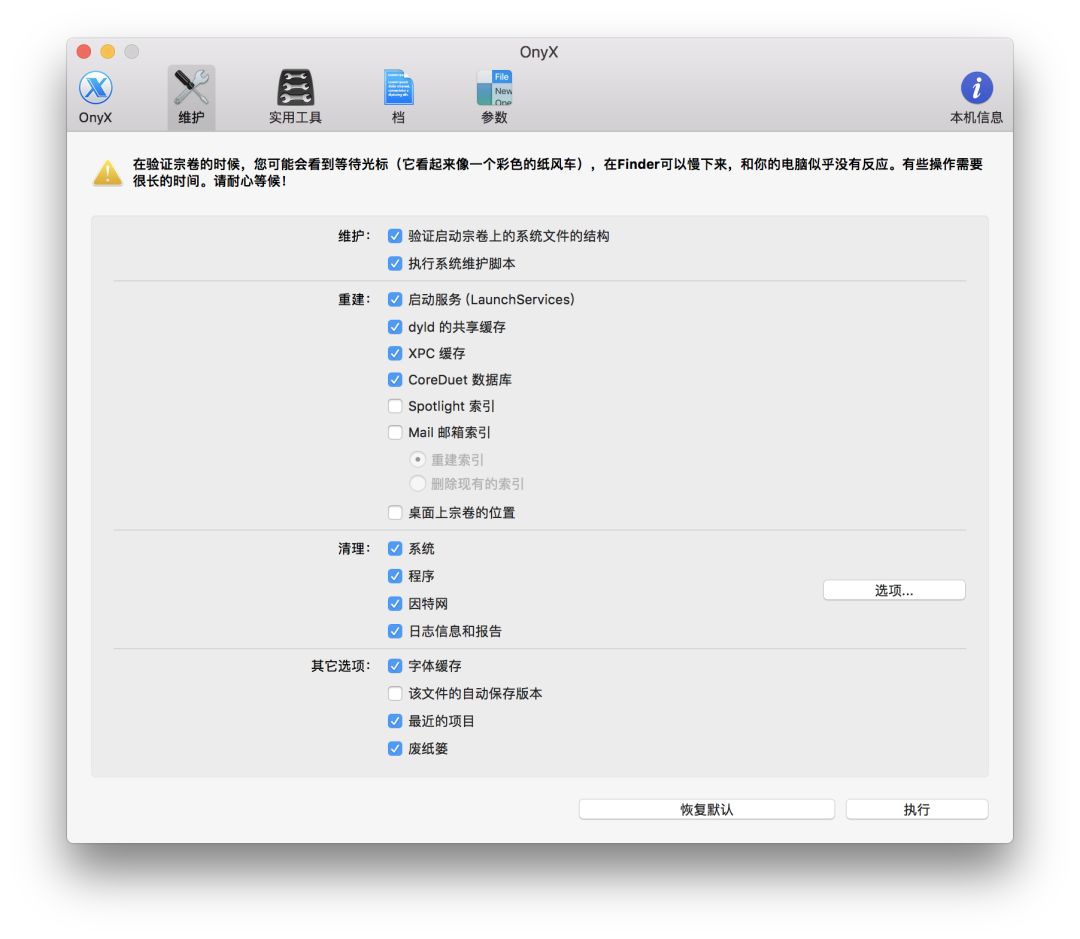Toggle 程序 cleaning checkbox

395,576
